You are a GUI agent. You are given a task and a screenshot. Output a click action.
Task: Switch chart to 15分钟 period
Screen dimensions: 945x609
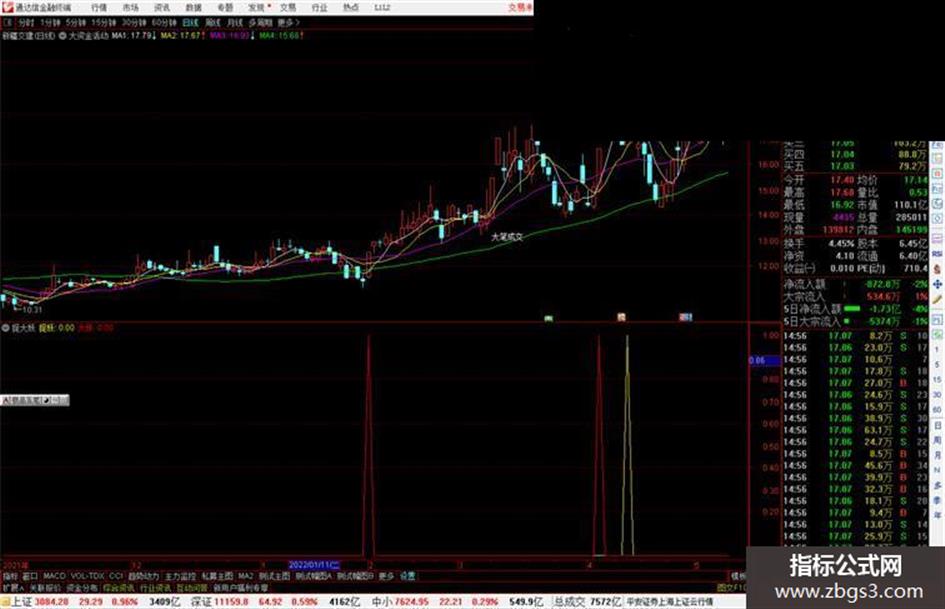(x=104, y=22)
